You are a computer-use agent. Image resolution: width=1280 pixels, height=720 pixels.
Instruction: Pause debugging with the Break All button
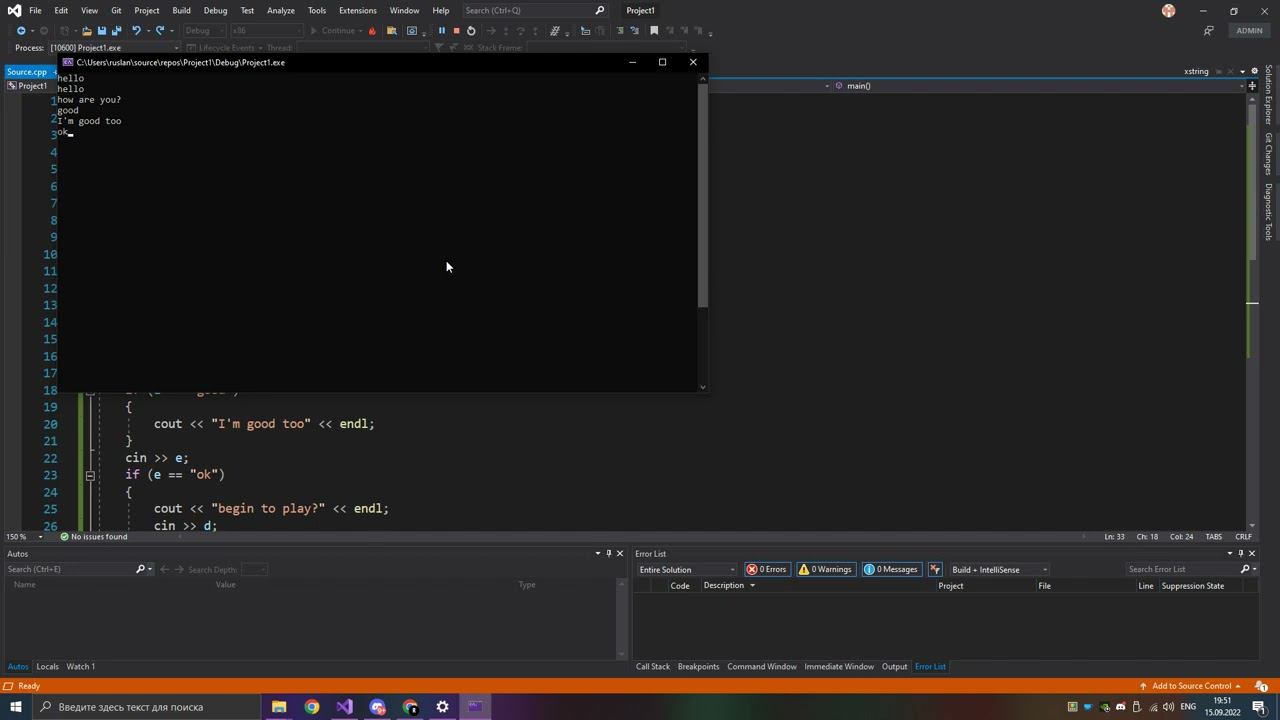point(442,30)
